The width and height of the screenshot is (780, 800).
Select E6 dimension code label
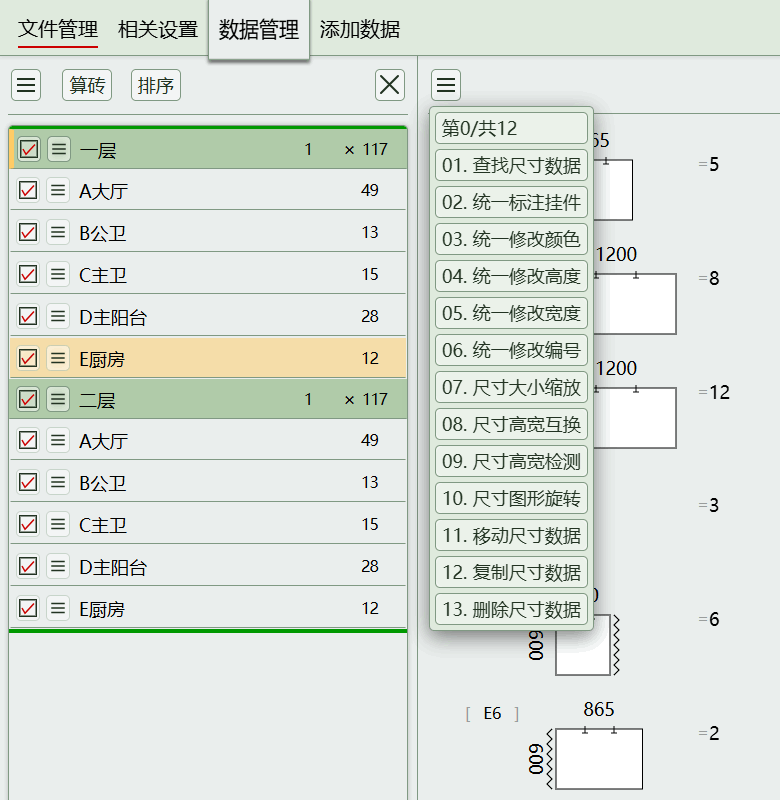click(492, 713)
